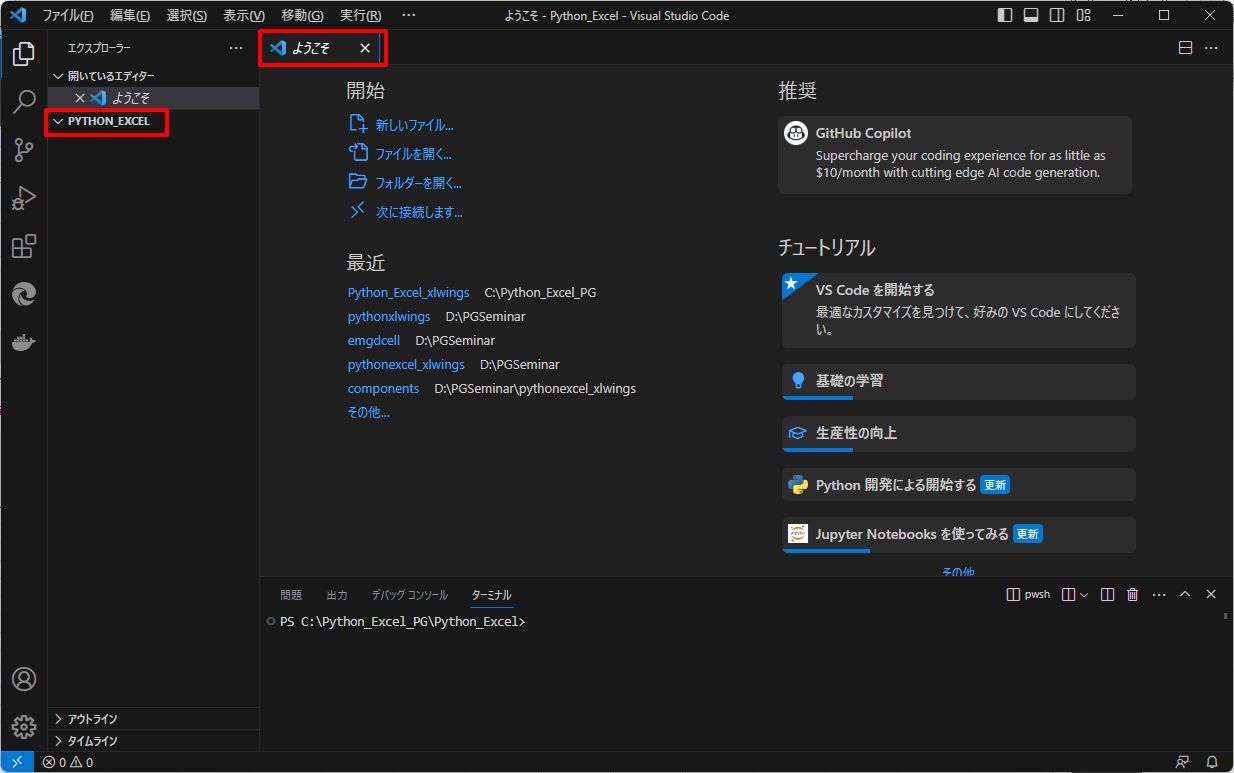Screen dimensions: 1234x773
Task: Click the feedback icon in status bar
Action: 1184,762
